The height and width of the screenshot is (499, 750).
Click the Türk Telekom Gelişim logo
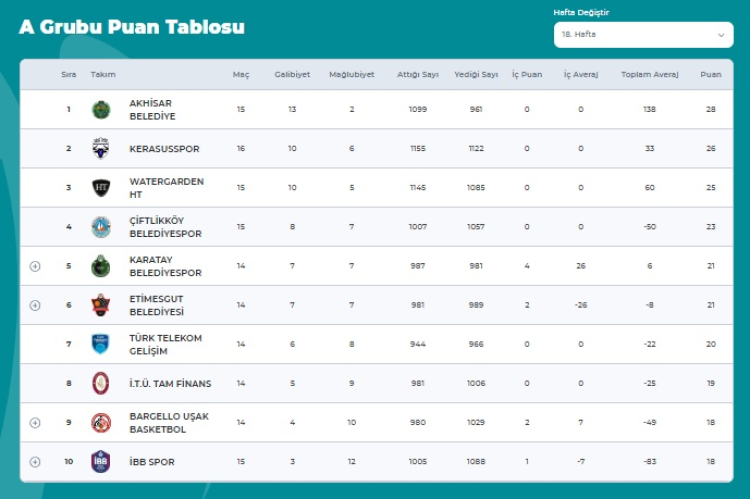(x=101, y=344)
